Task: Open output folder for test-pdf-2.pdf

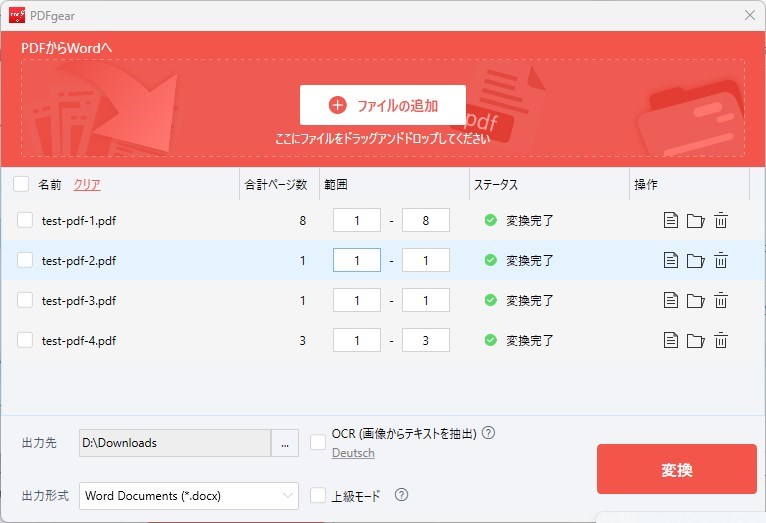Action: click(696, 261)
